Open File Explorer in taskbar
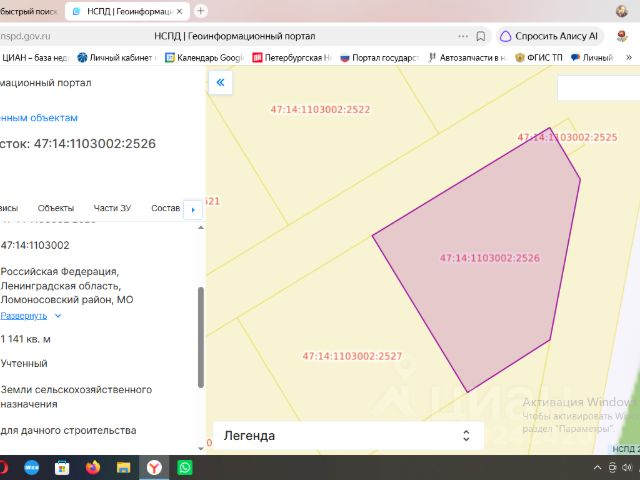 click(x=123, y=467)
